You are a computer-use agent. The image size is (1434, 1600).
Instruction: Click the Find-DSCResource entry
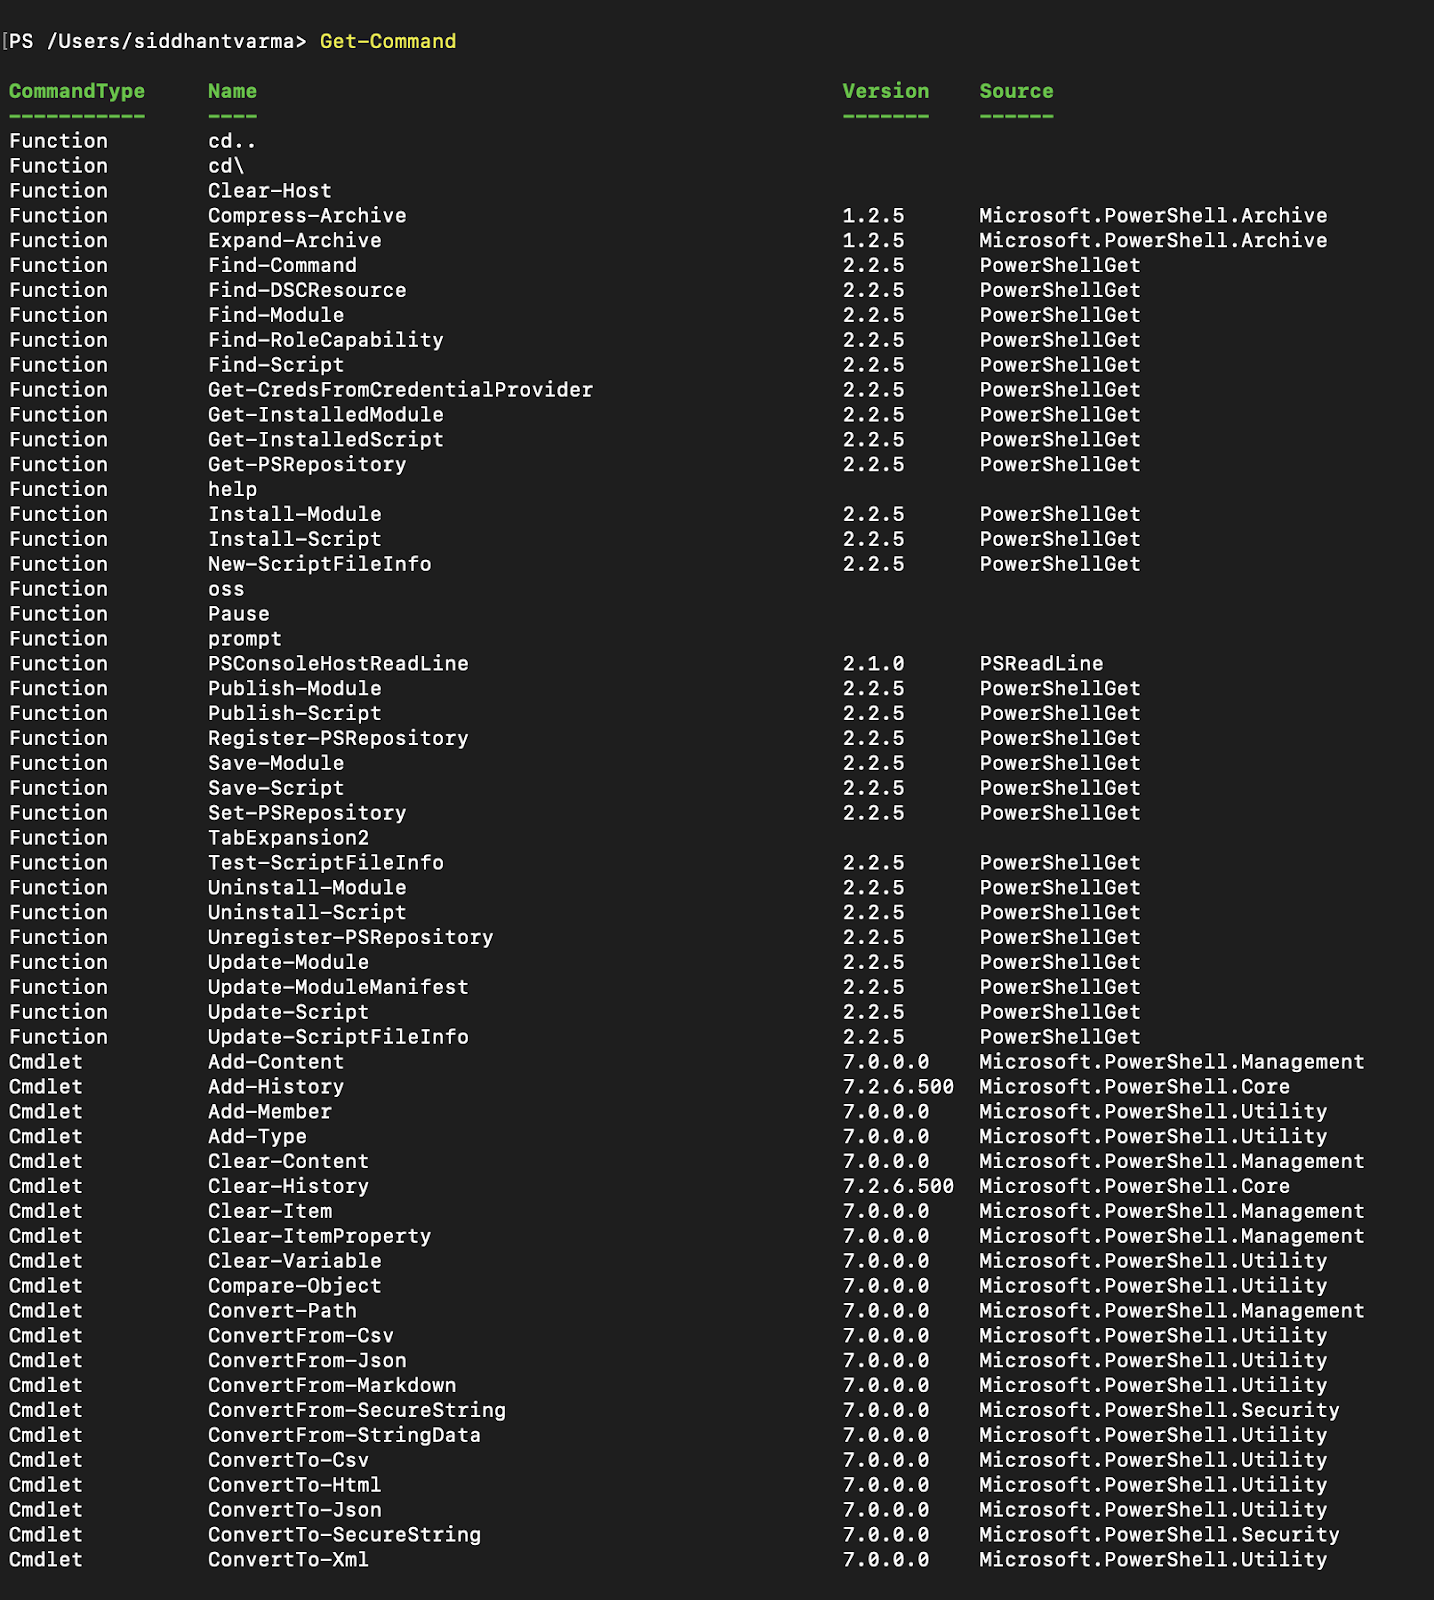pos(307,291)
